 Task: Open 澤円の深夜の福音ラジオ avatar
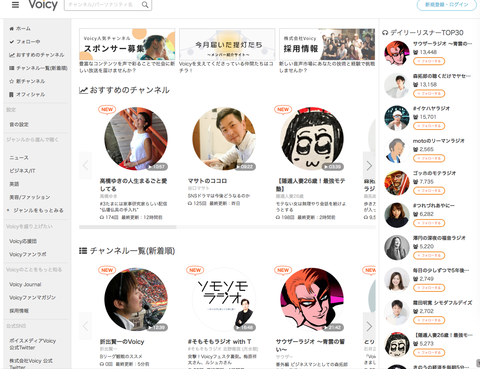[397, 247]
